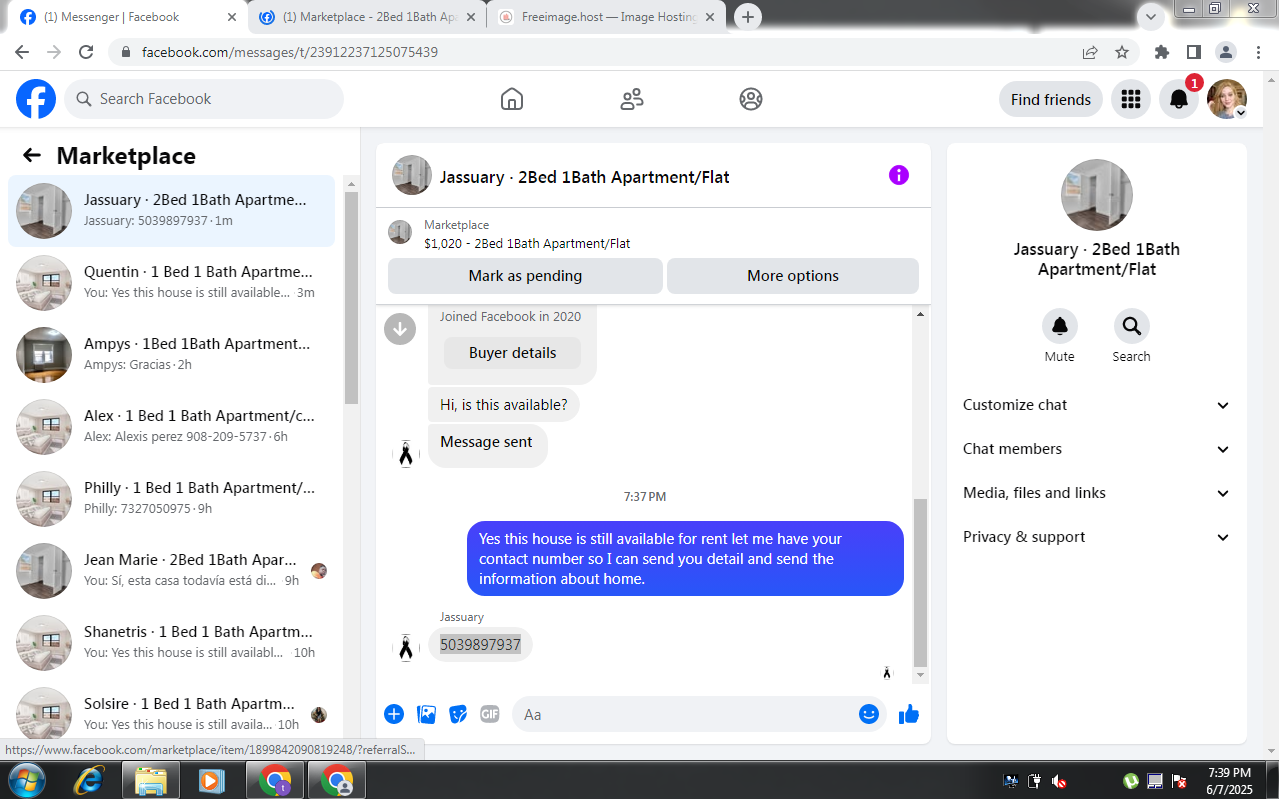Click the Mark as pending button
The width and height of the screenshot is (1279, 799).
click(525, 276)
